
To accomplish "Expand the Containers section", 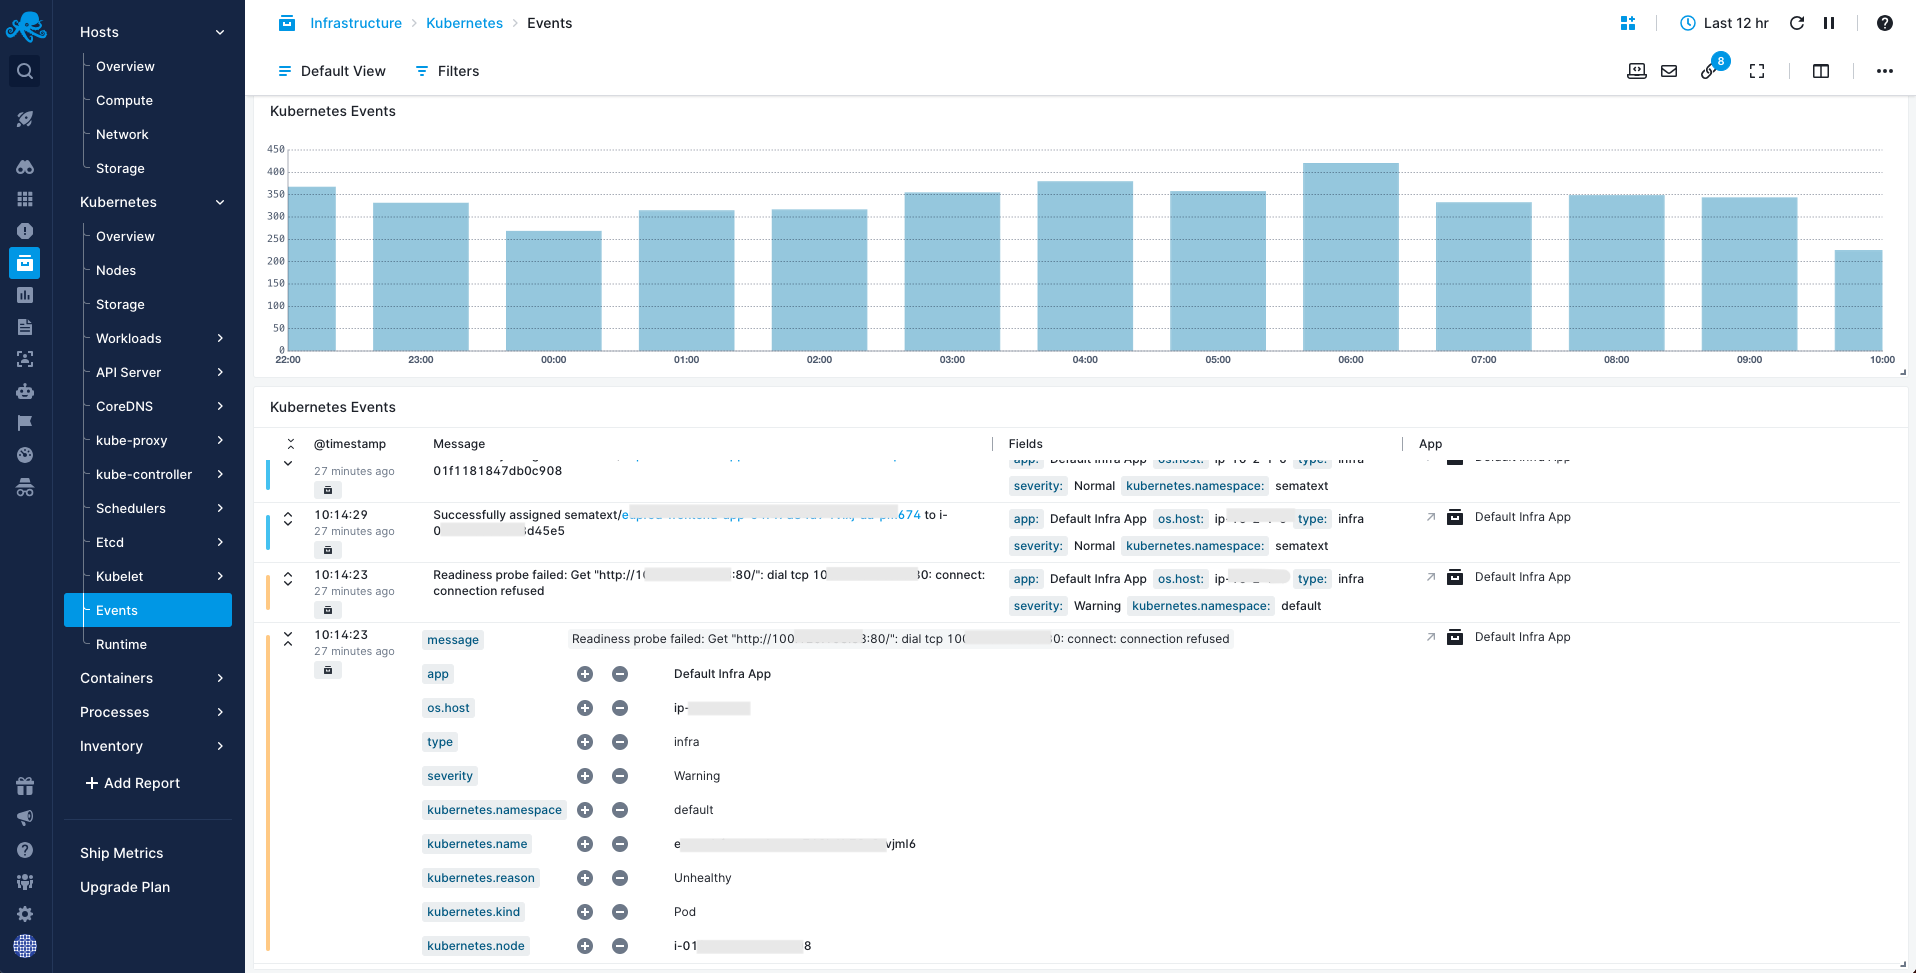I will pos(220,678).
